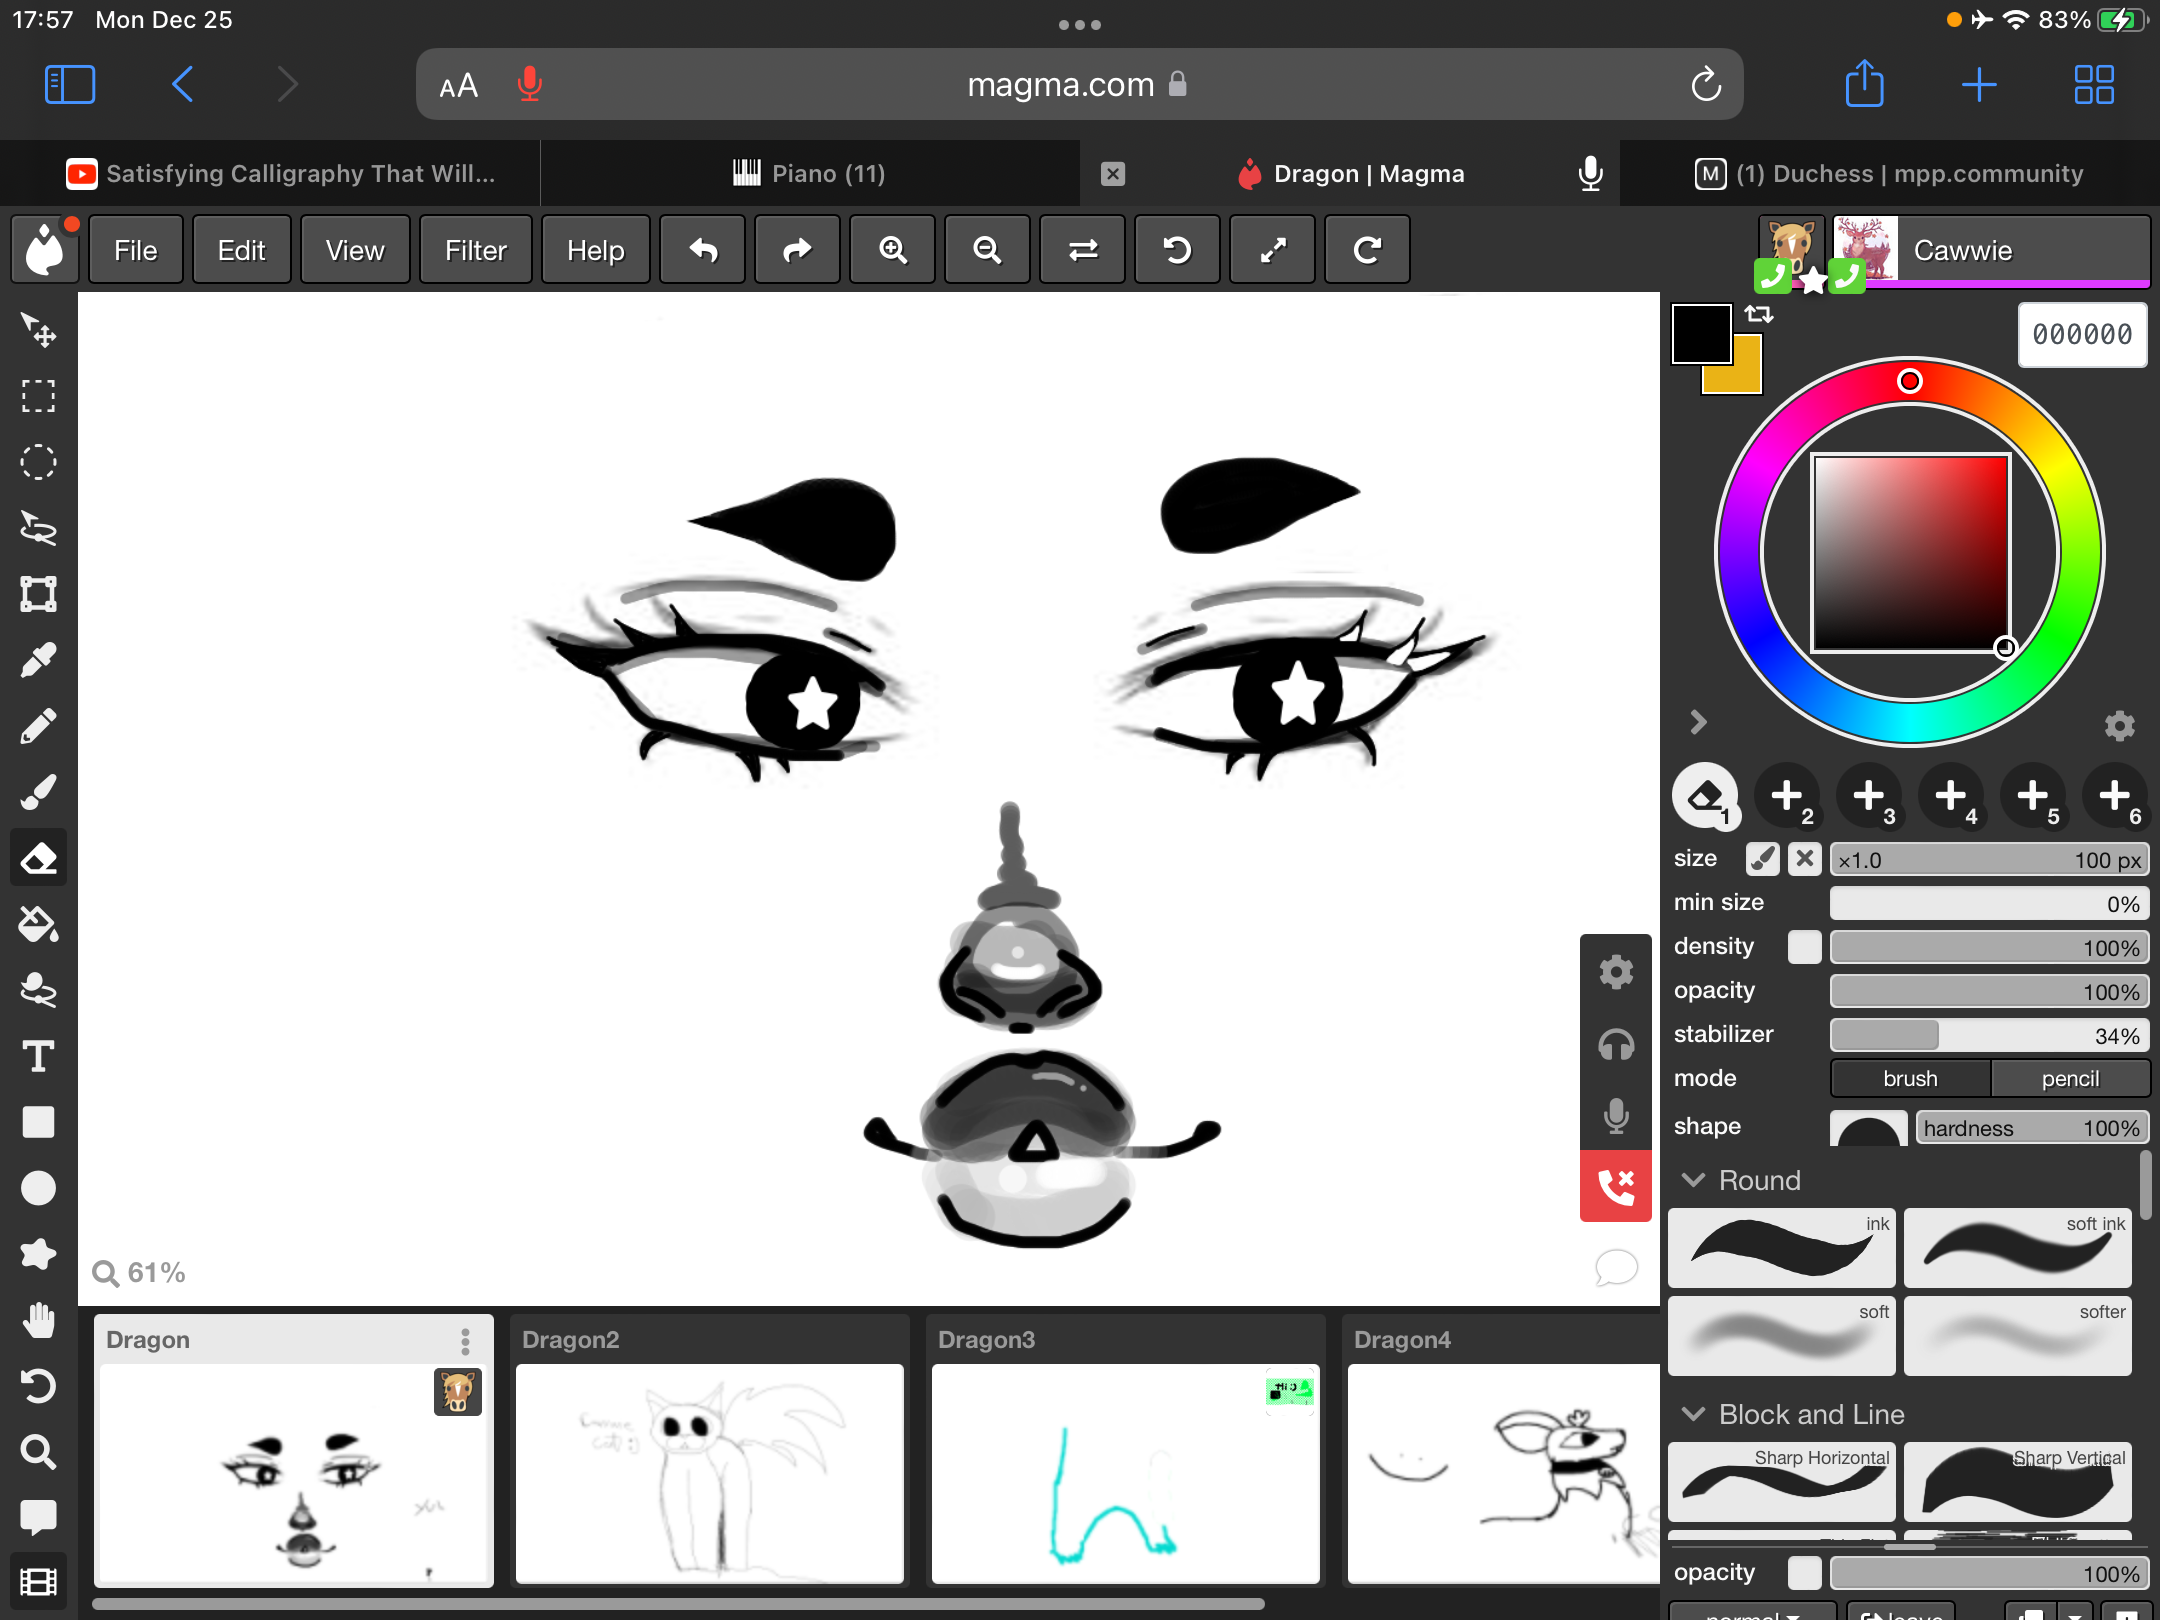Viewport: 2160px width, 1620px height.
Task: Collapse the Round brush group
Action: coord(1693,1180)
